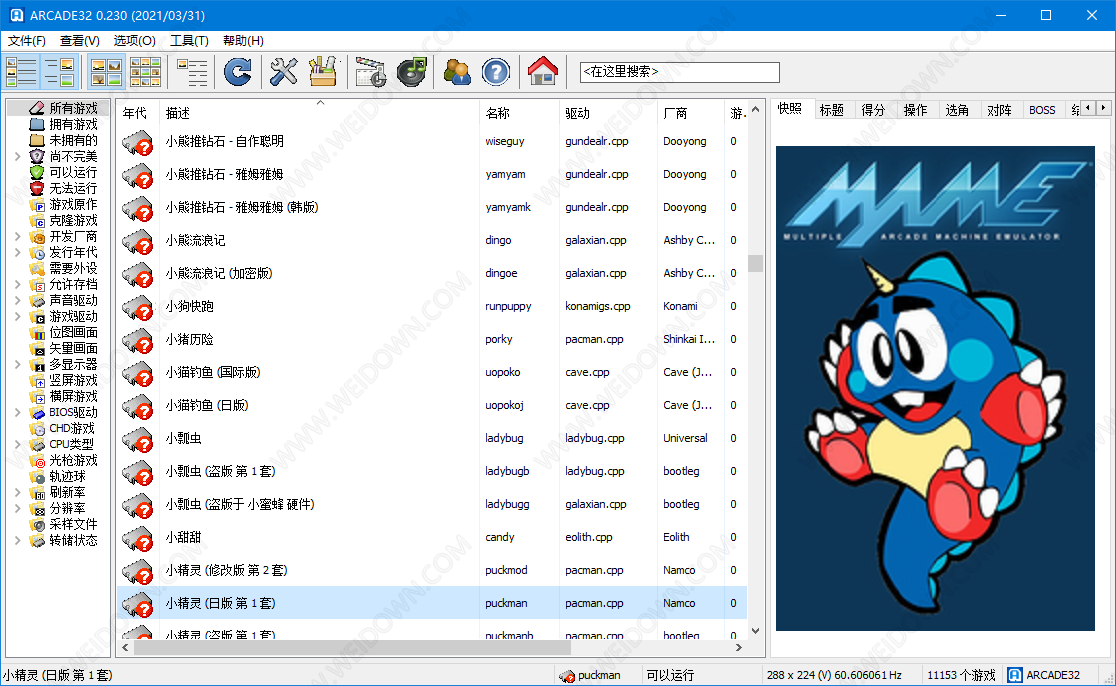Expand the 允许存档 tree node

pyautogui.click(x=18, y=284)
